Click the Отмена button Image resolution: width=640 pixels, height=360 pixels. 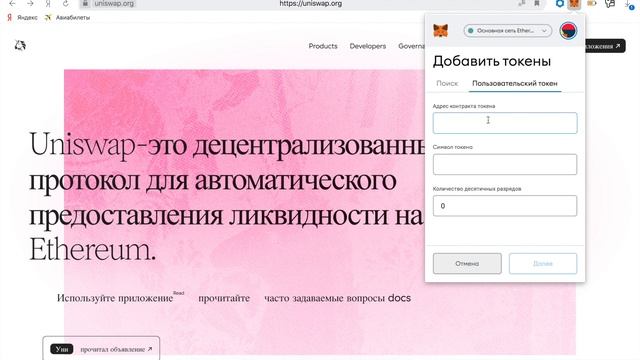click(467, 264)
